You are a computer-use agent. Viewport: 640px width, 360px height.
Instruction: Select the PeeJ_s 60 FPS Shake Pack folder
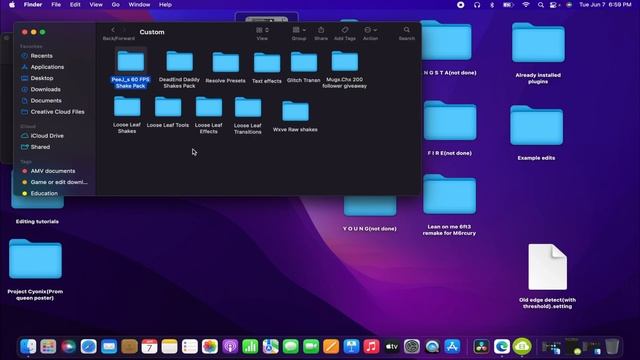click(x=131, y=61)
